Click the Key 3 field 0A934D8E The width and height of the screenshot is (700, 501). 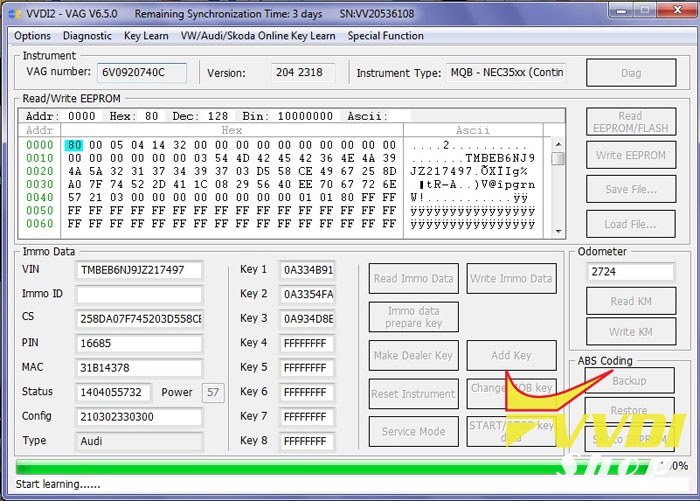click(307, 319)
